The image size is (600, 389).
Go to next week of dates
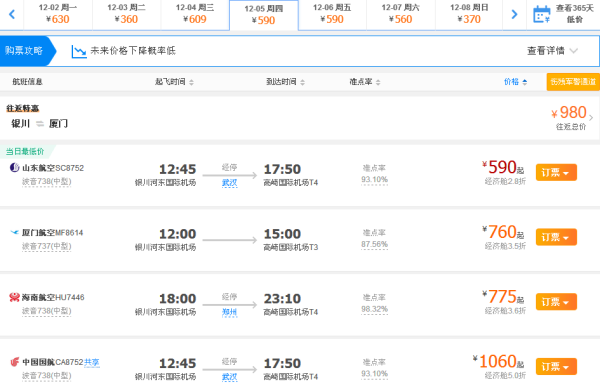[514, 15]
